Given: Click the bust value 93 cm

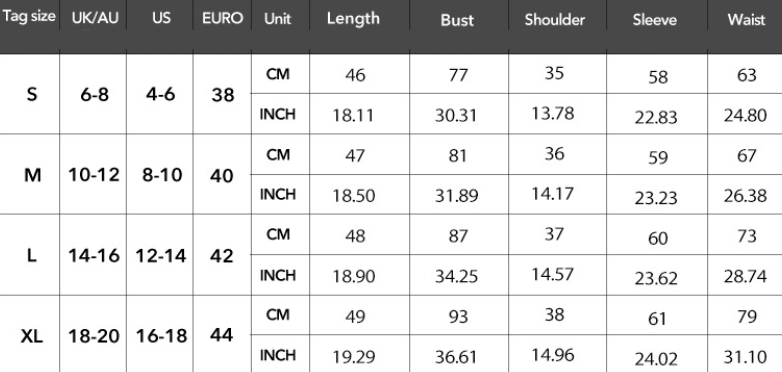Looking at the screenshot, I should pyautogui.click(x=458, y=317).
